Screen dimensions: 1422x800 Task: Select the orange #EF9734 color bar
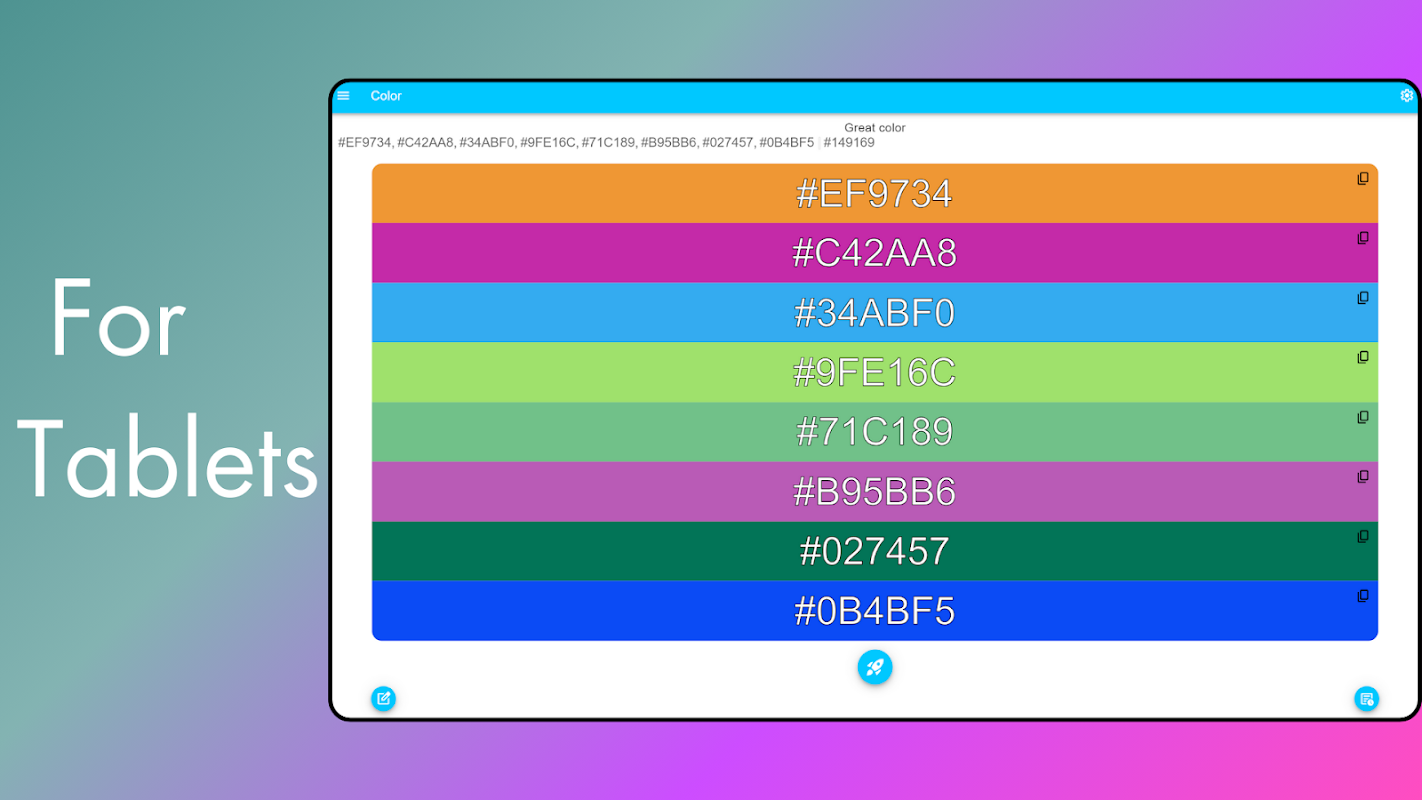click(x=875, y=193)
